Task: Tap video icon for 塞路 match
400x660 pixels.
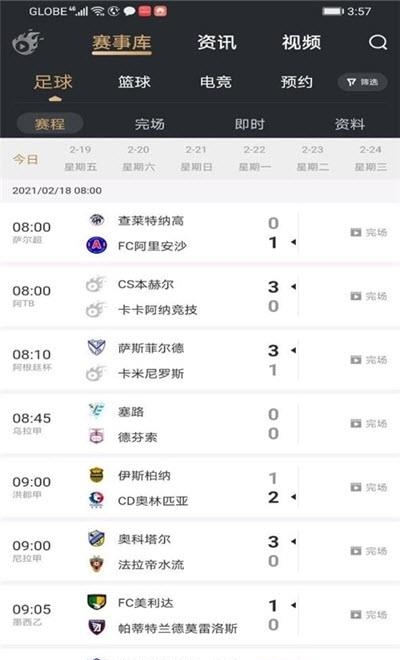Action: [356, 423]
